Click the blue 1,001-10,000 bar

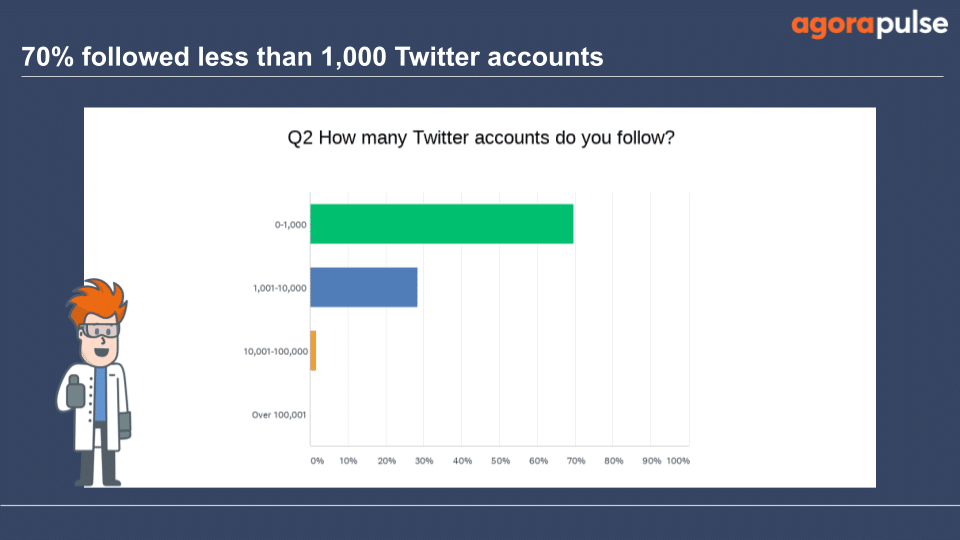pyautogui.click(x=364, y=287)
